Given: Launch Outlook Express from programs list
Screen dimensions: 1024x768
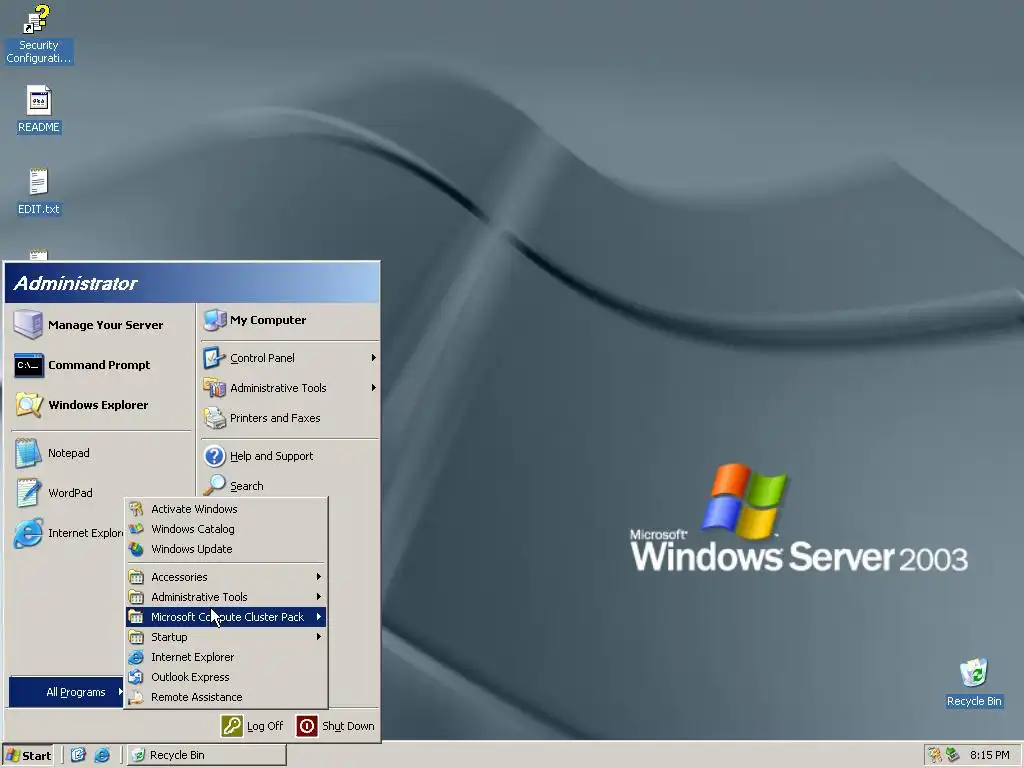Looking at the screenshot, I should pyautogui.click(x=226, y=677).
